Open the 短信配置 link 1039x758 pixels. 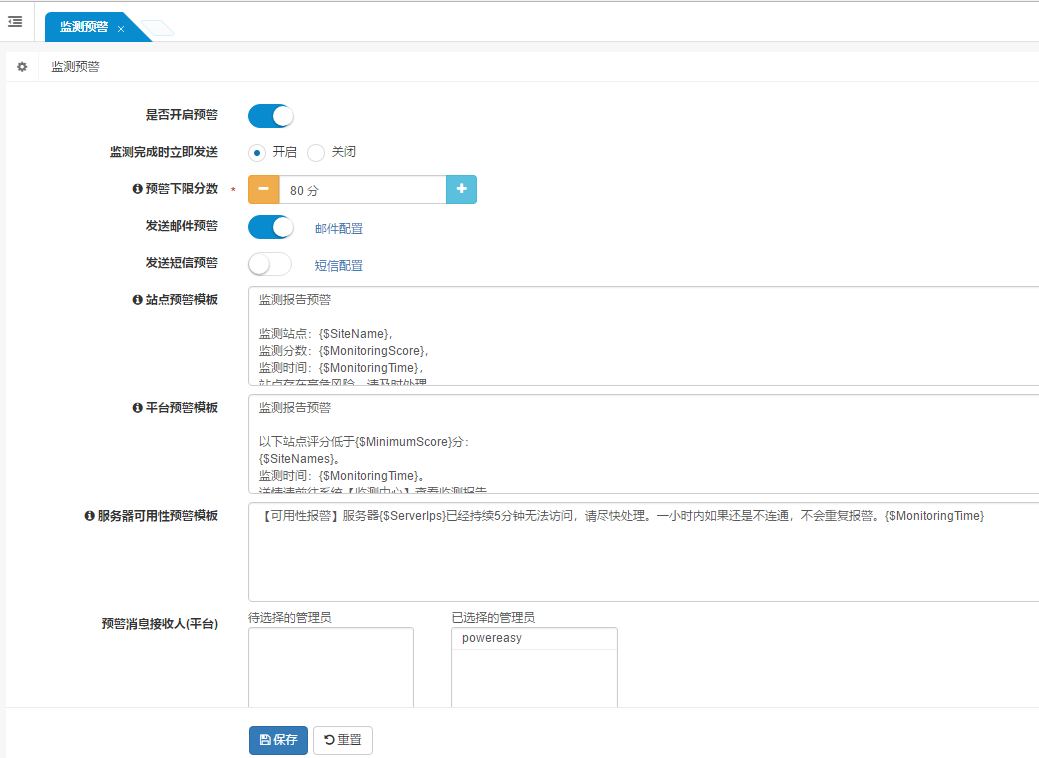pos(338,266)
